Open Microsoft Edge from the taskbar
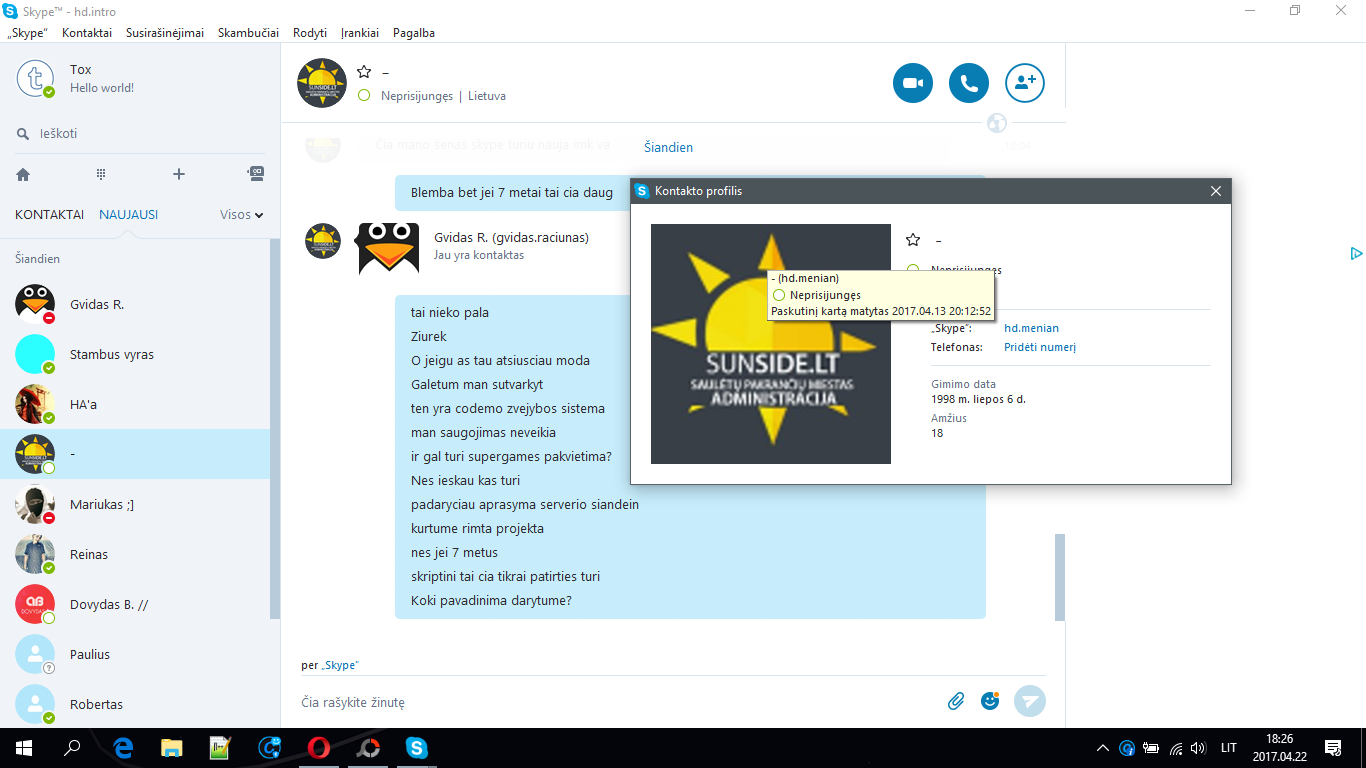 pos(123,748)
